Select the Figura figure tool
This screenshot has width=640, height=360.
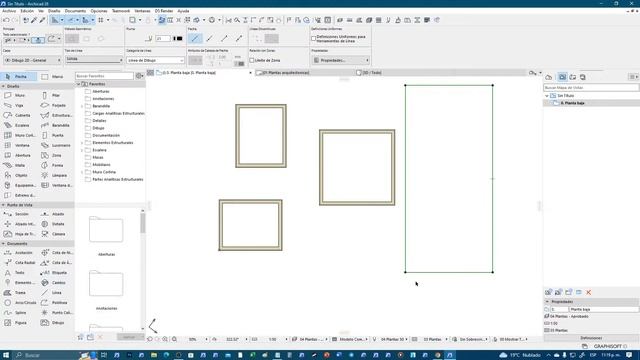pyautogui.click(x=16, y=322)
